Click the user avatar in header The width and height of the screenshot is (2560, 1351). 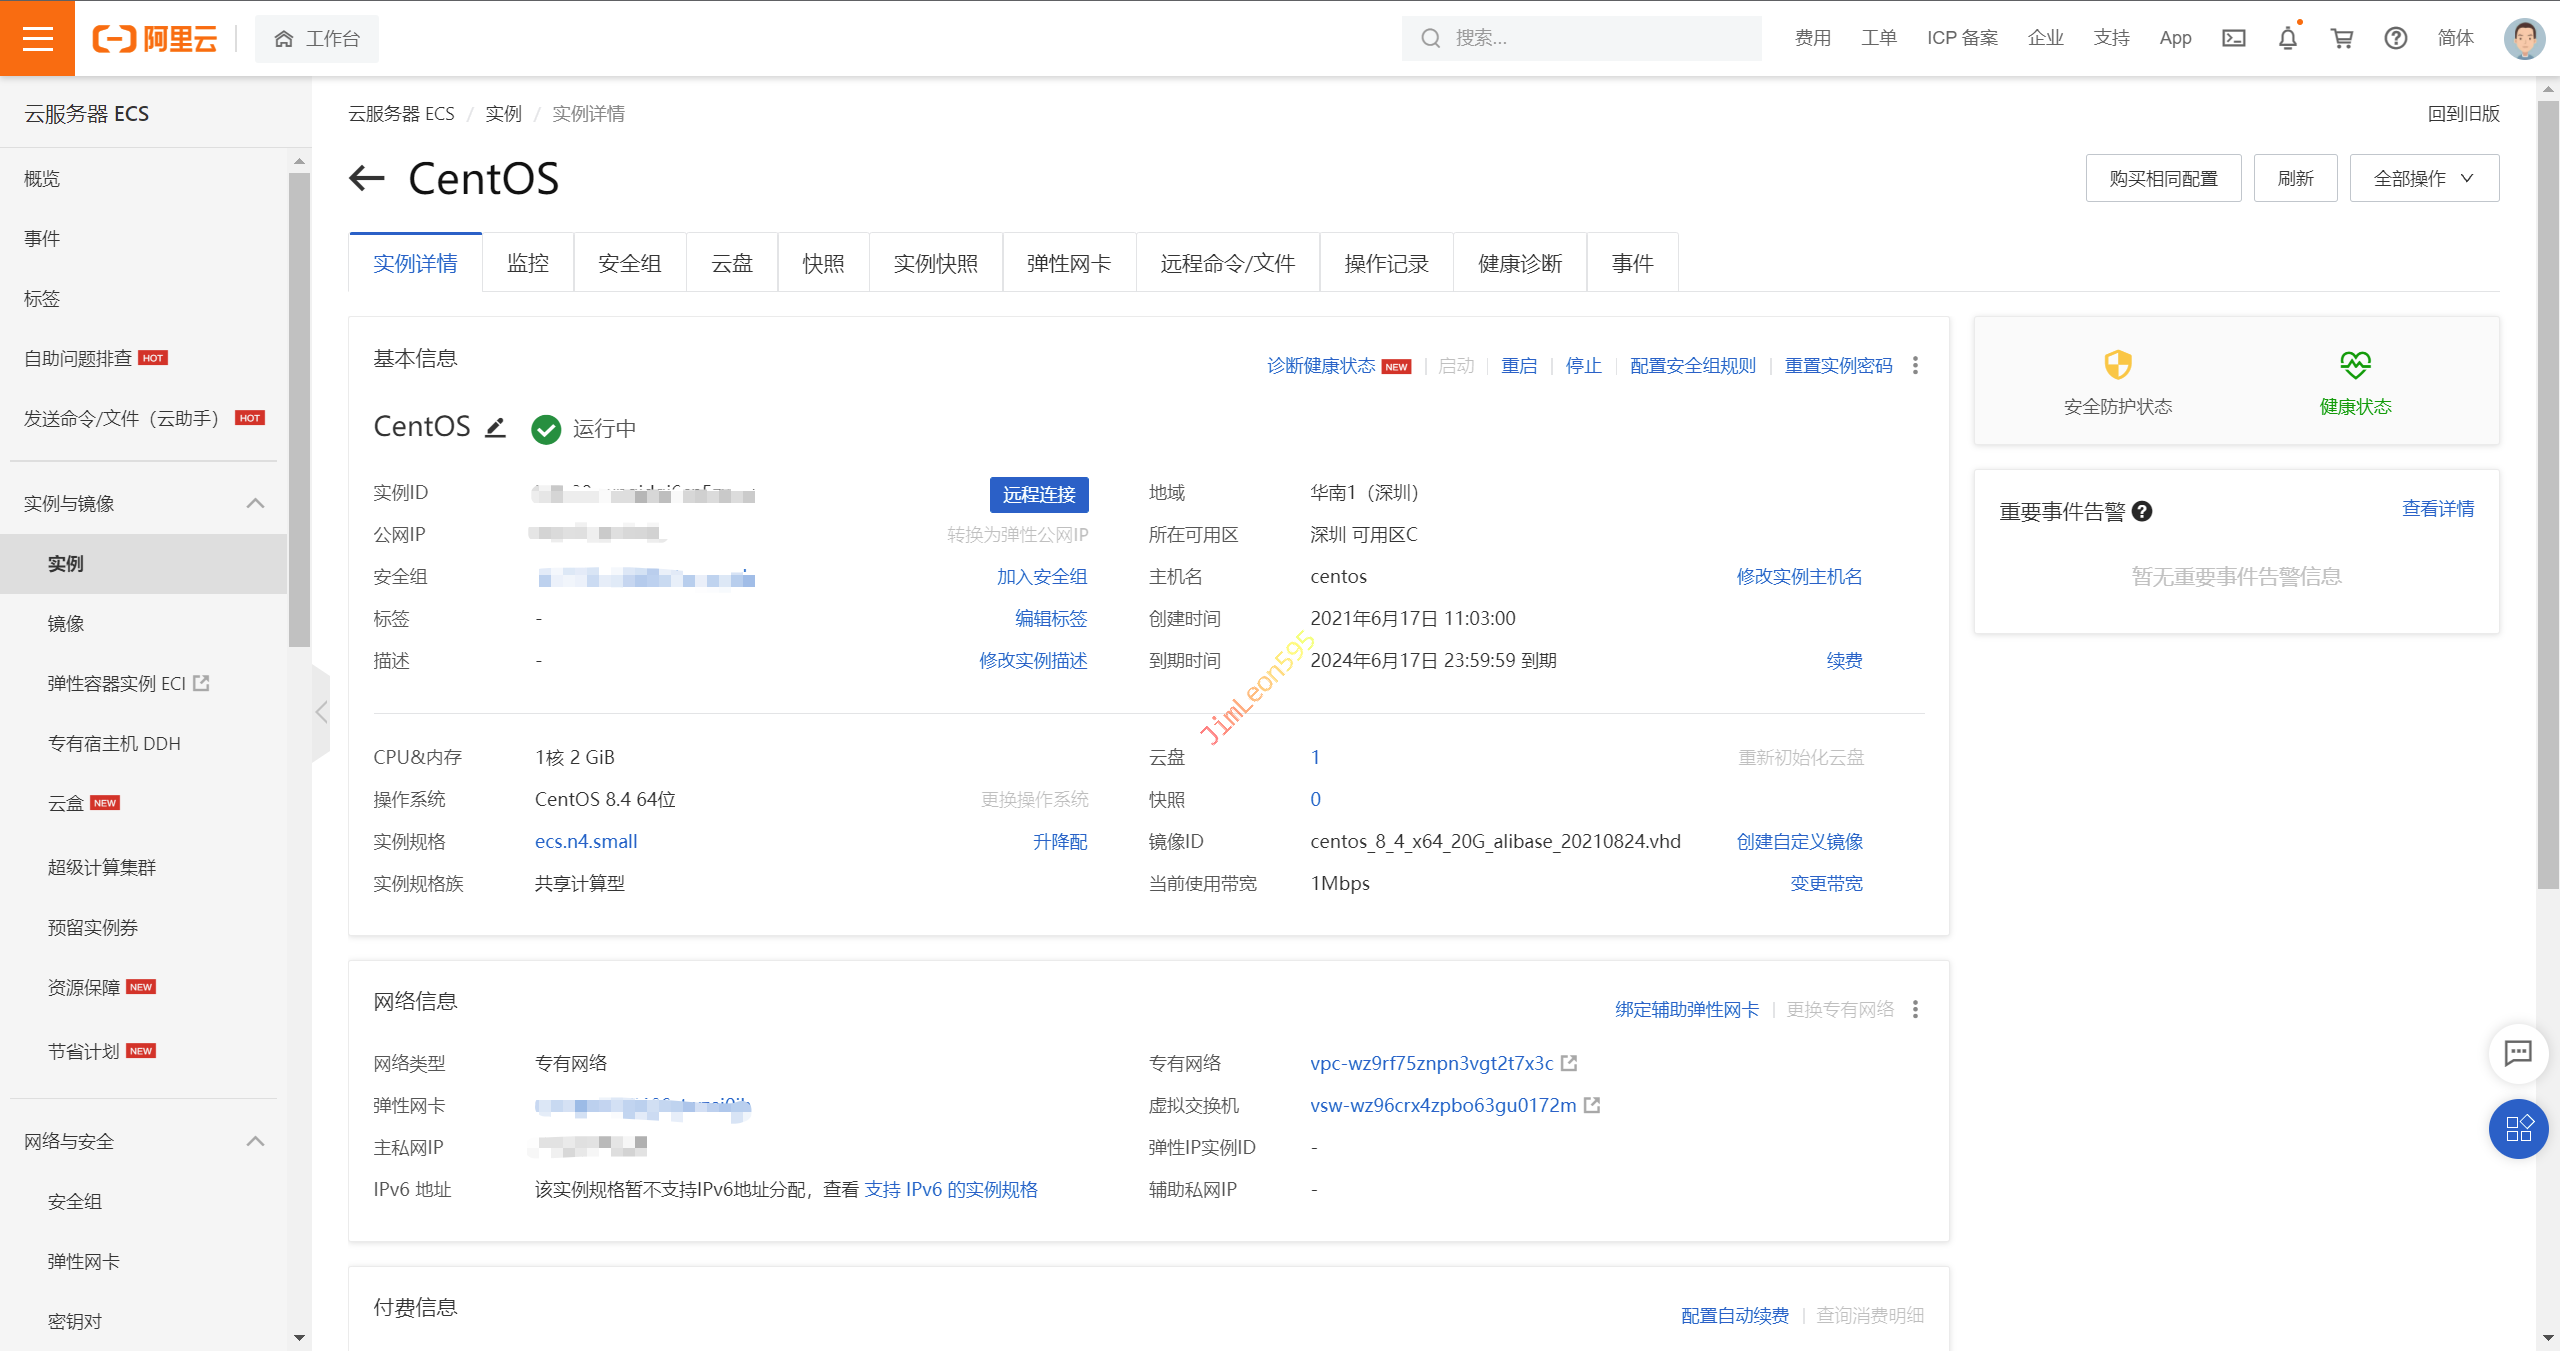(2524, 38)
